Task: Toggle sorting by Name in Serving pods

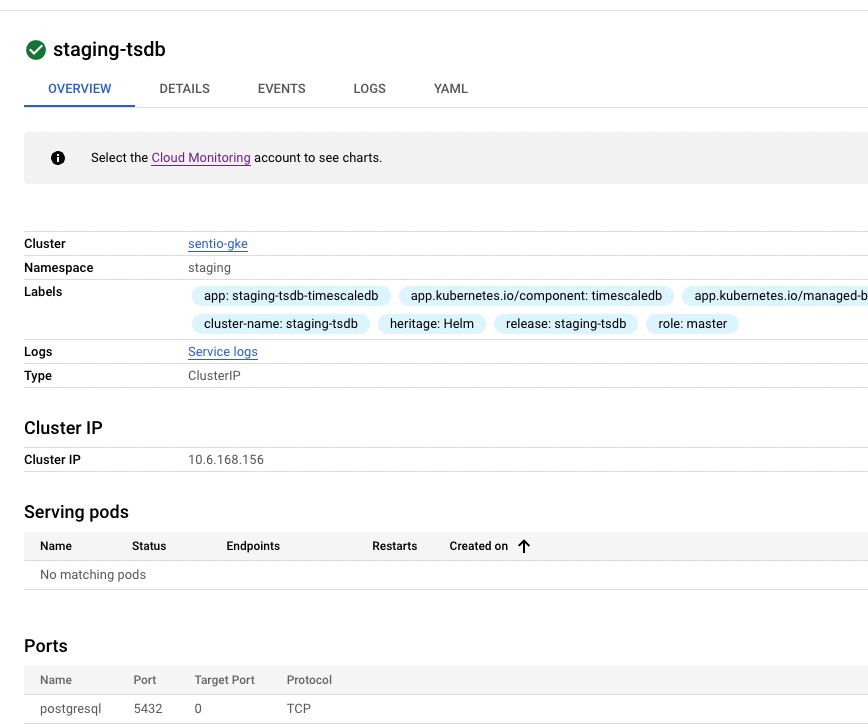Action: (x=55, y=546)
